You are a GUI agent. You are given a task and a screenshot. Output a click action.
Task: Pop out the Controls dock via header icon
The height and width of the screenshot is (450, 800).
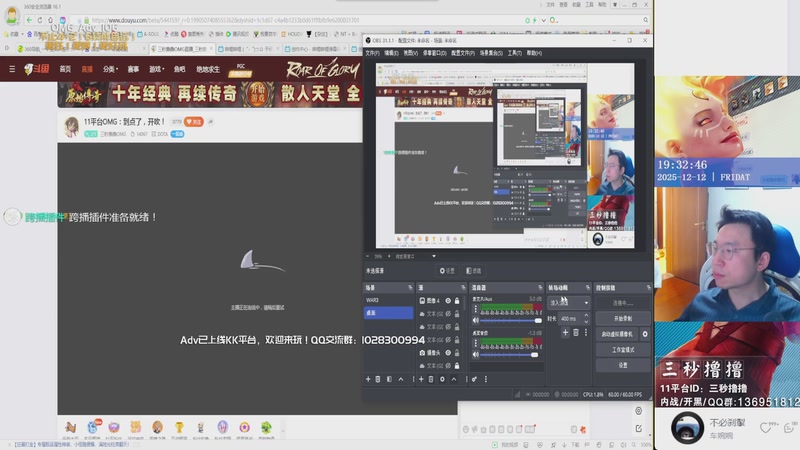click(648, 288)
